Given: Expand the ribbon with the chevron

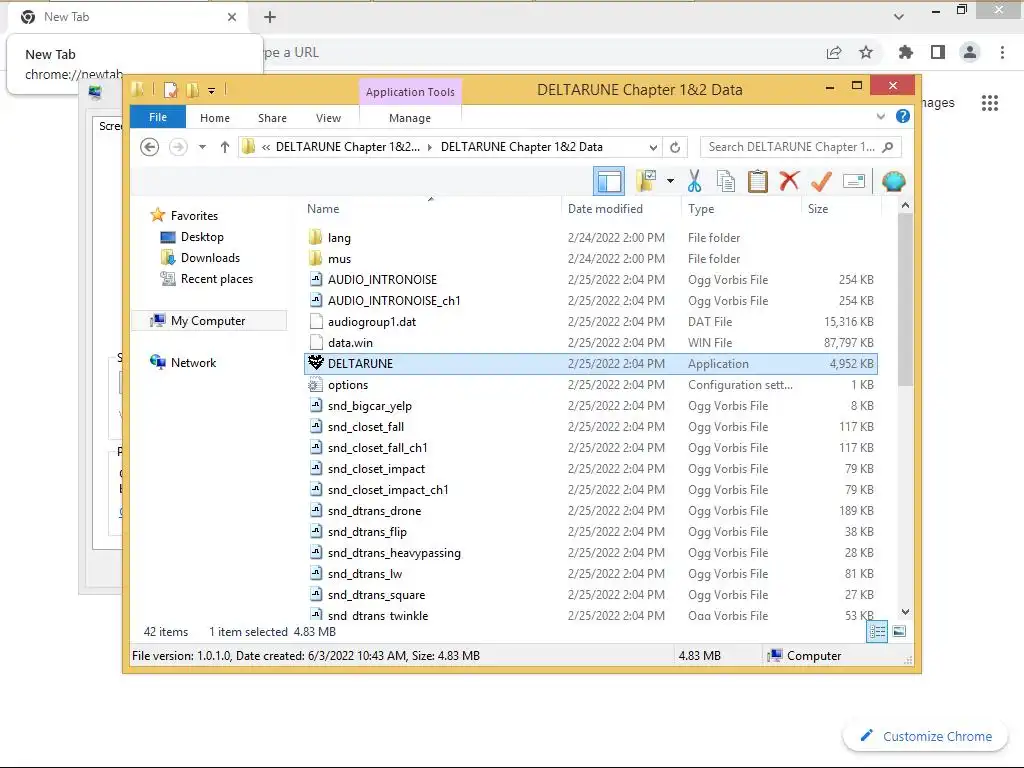Looking at the screenshot, I should click(881, 116).
